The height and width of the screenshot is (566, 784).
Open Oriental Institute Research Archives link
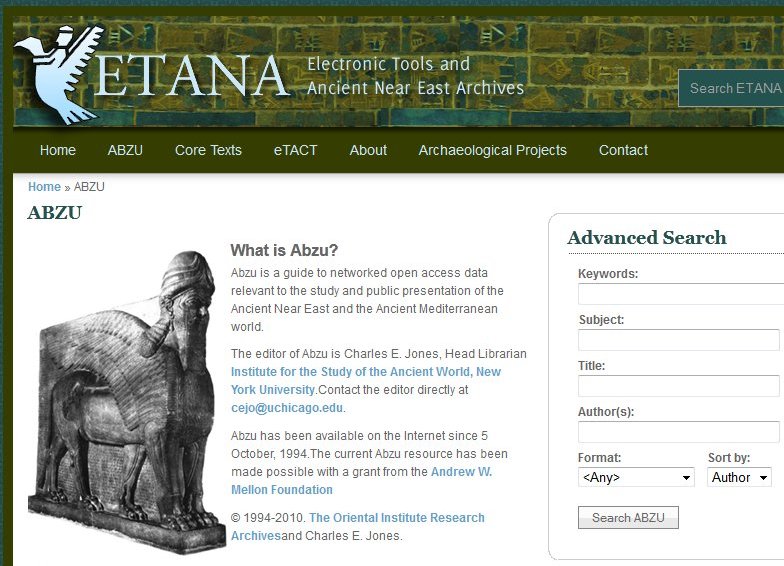coord(358,526)
